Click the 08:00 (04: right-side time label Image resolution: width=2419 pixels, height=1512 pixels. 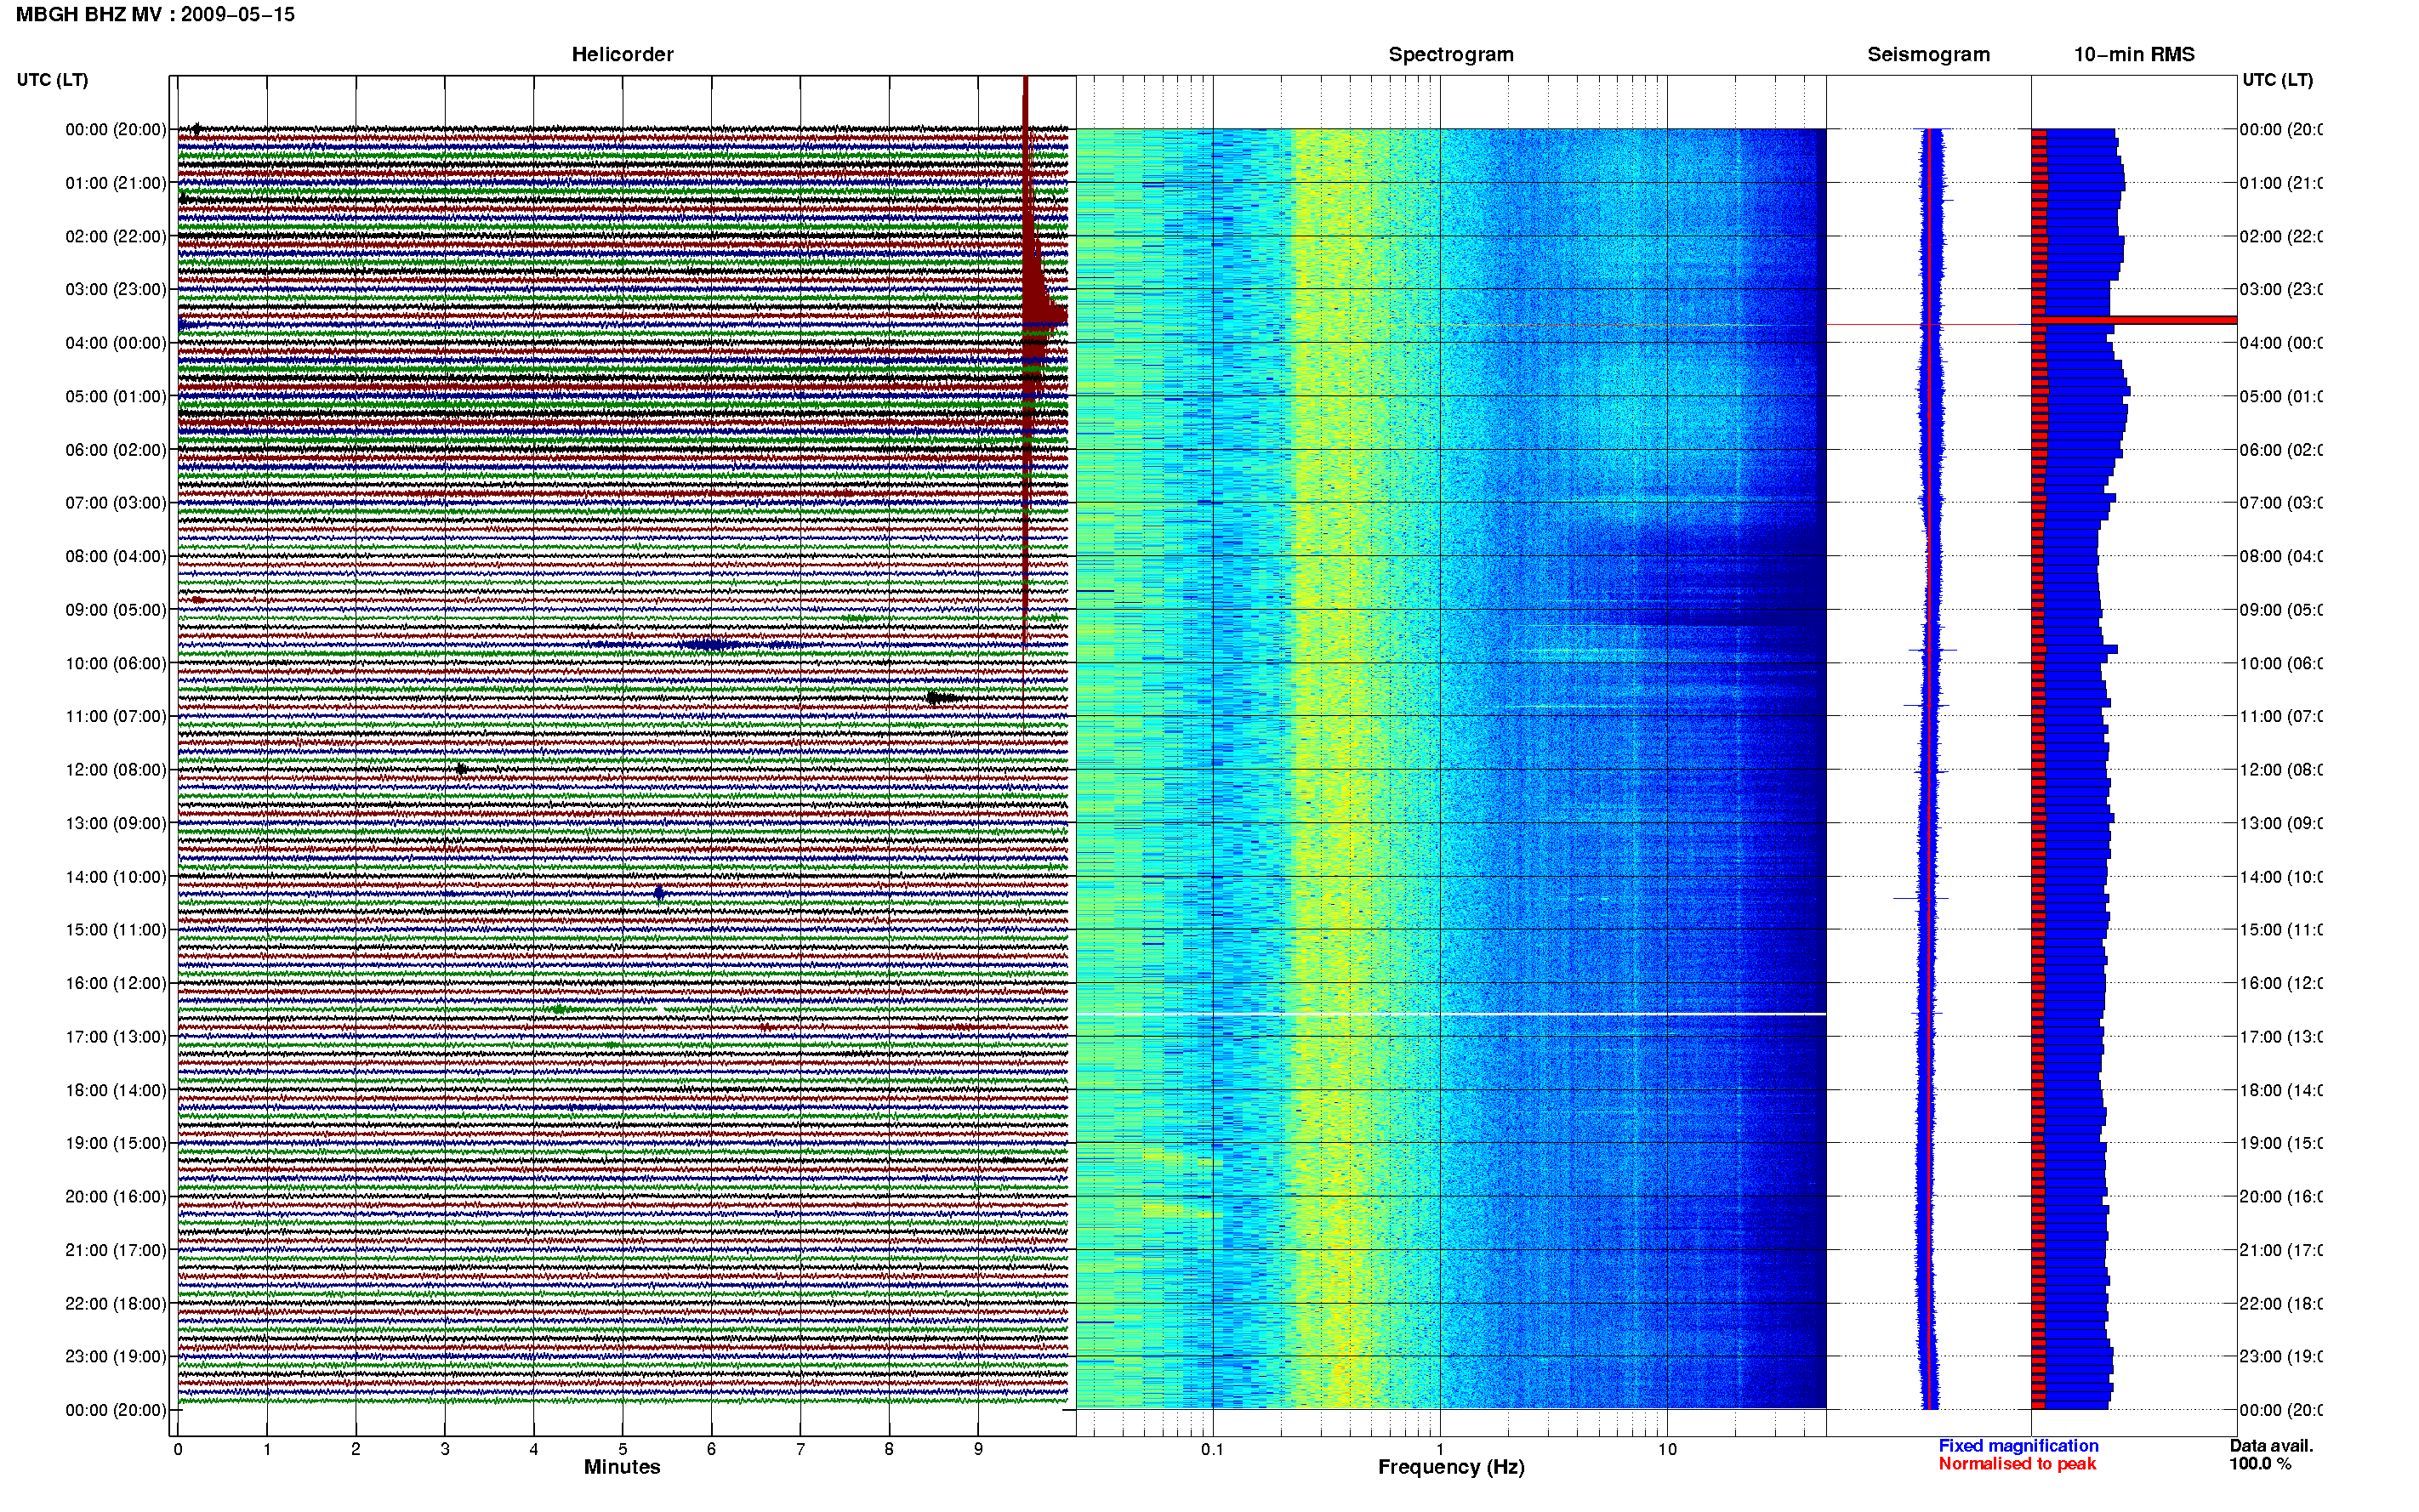[x=2281, y=556]
